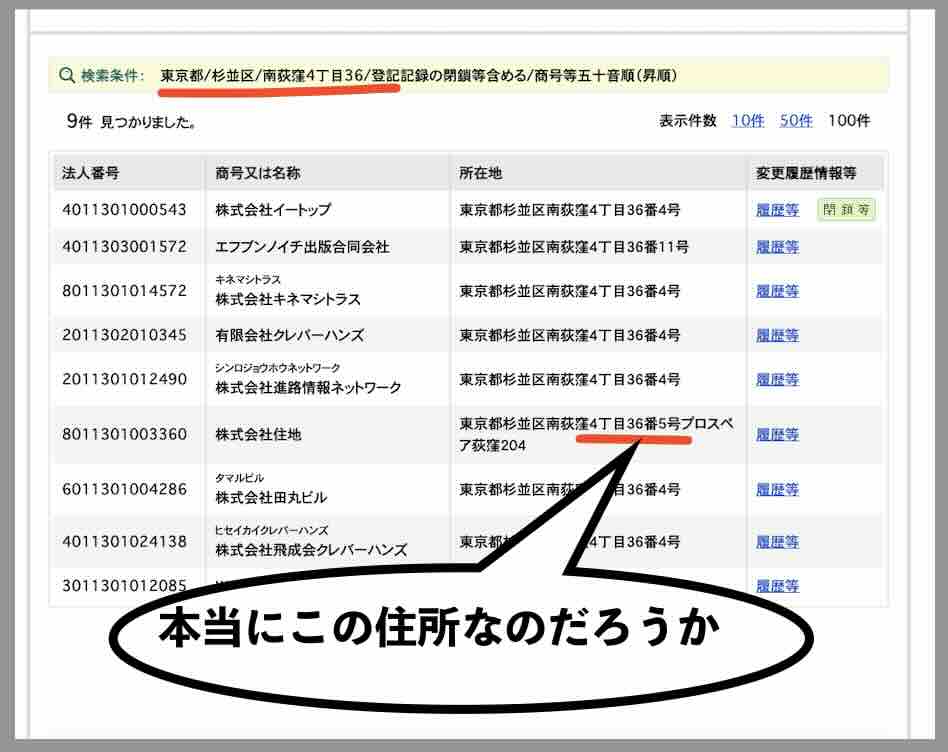The width and height of the screenshot is (948, 752).
Task: Click the 表示件数 label
Action: (x=687, y=121)
